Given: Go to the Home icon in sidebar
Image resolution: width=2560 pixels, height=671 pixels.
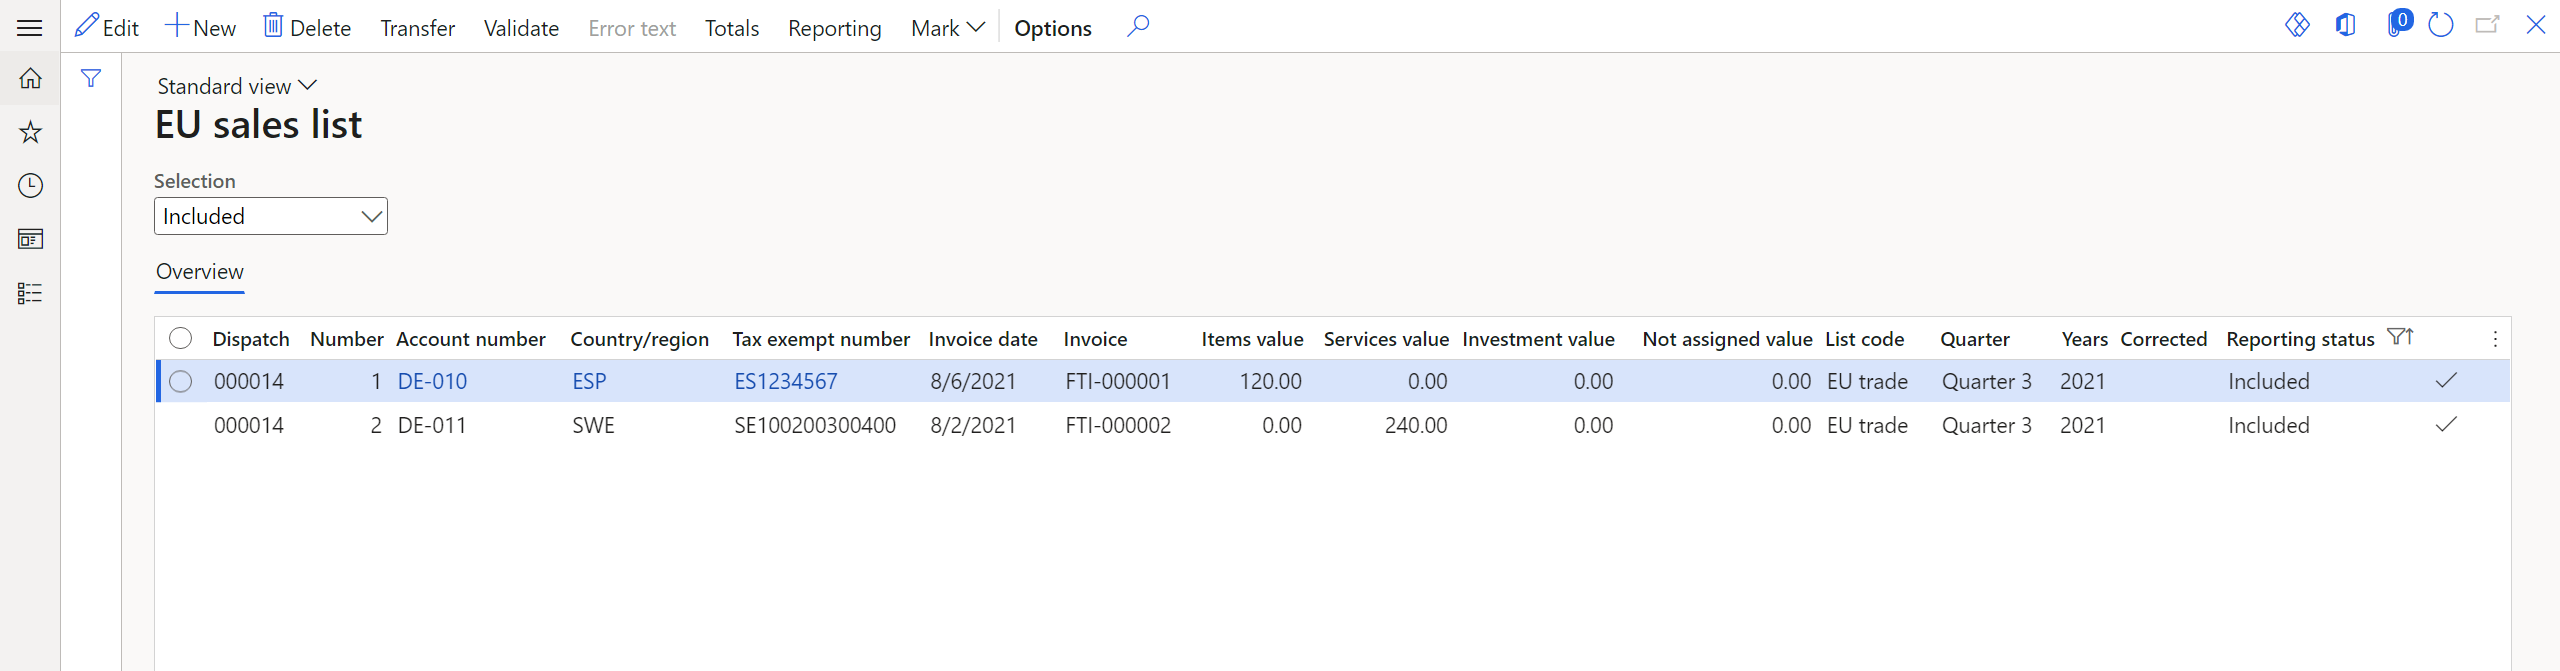Looking at the screenshot, I should pyautogui.click(x=30, y=78).
